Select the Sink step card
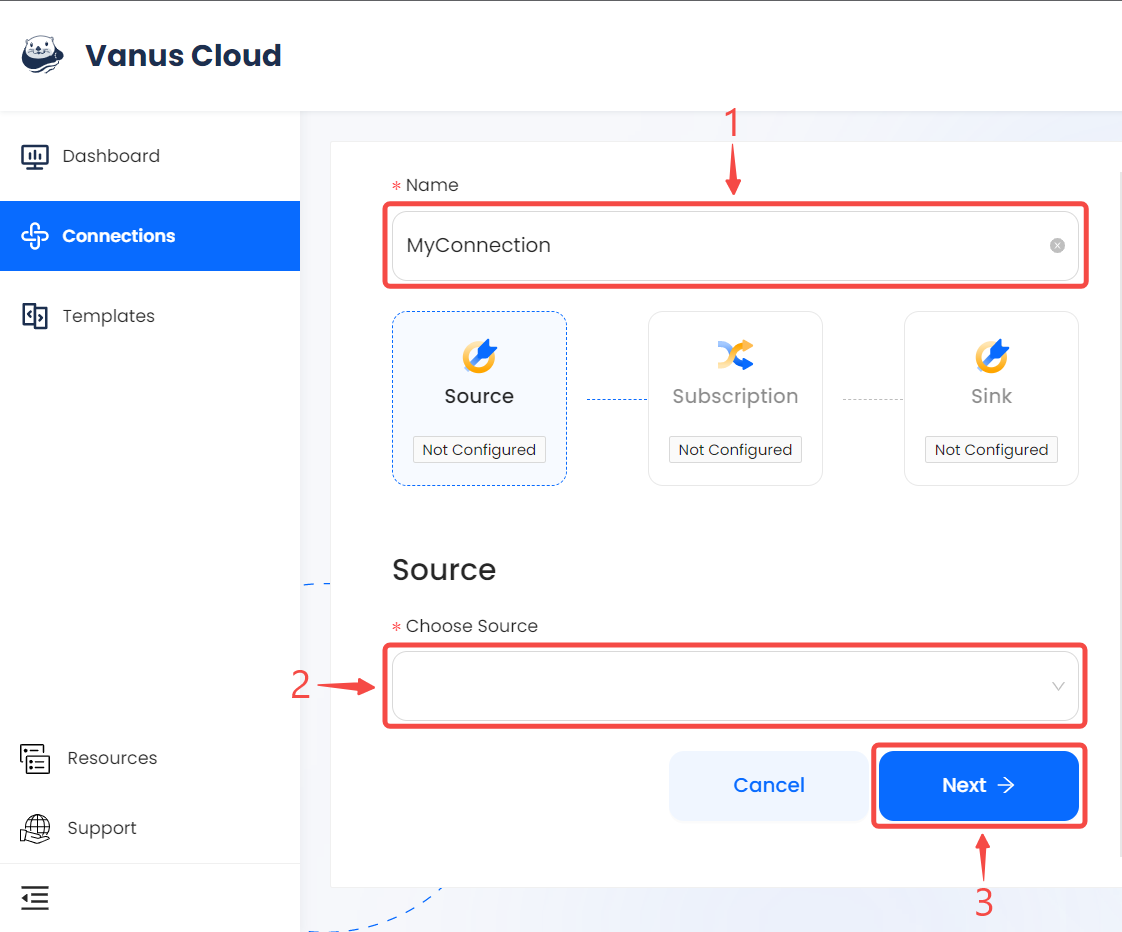Screen dimensions: 1122x932 [991, 399]
